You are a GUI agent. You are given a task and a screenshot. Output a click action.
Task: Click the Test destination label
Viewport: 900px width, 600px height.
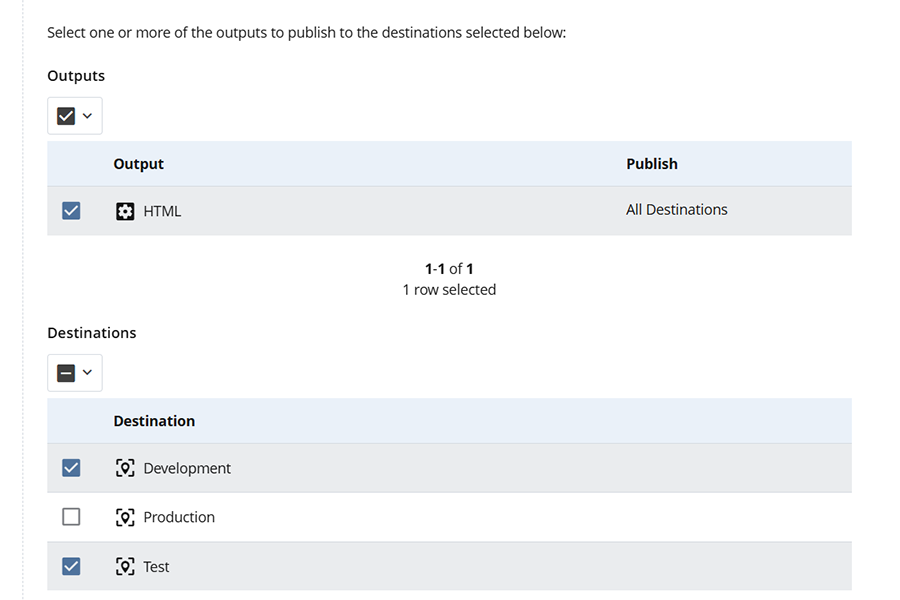(x=156, y=567)
